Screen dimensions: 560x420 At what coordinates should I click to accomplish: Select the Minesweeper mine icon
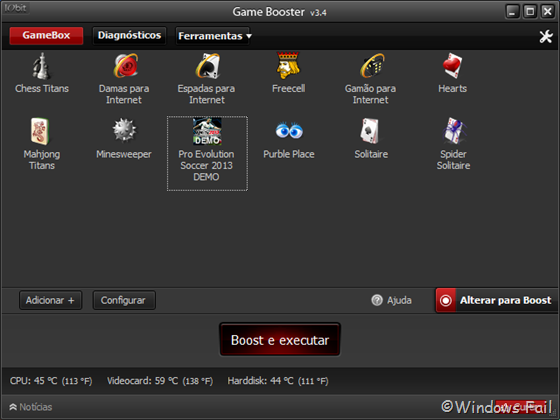[124, 131]
